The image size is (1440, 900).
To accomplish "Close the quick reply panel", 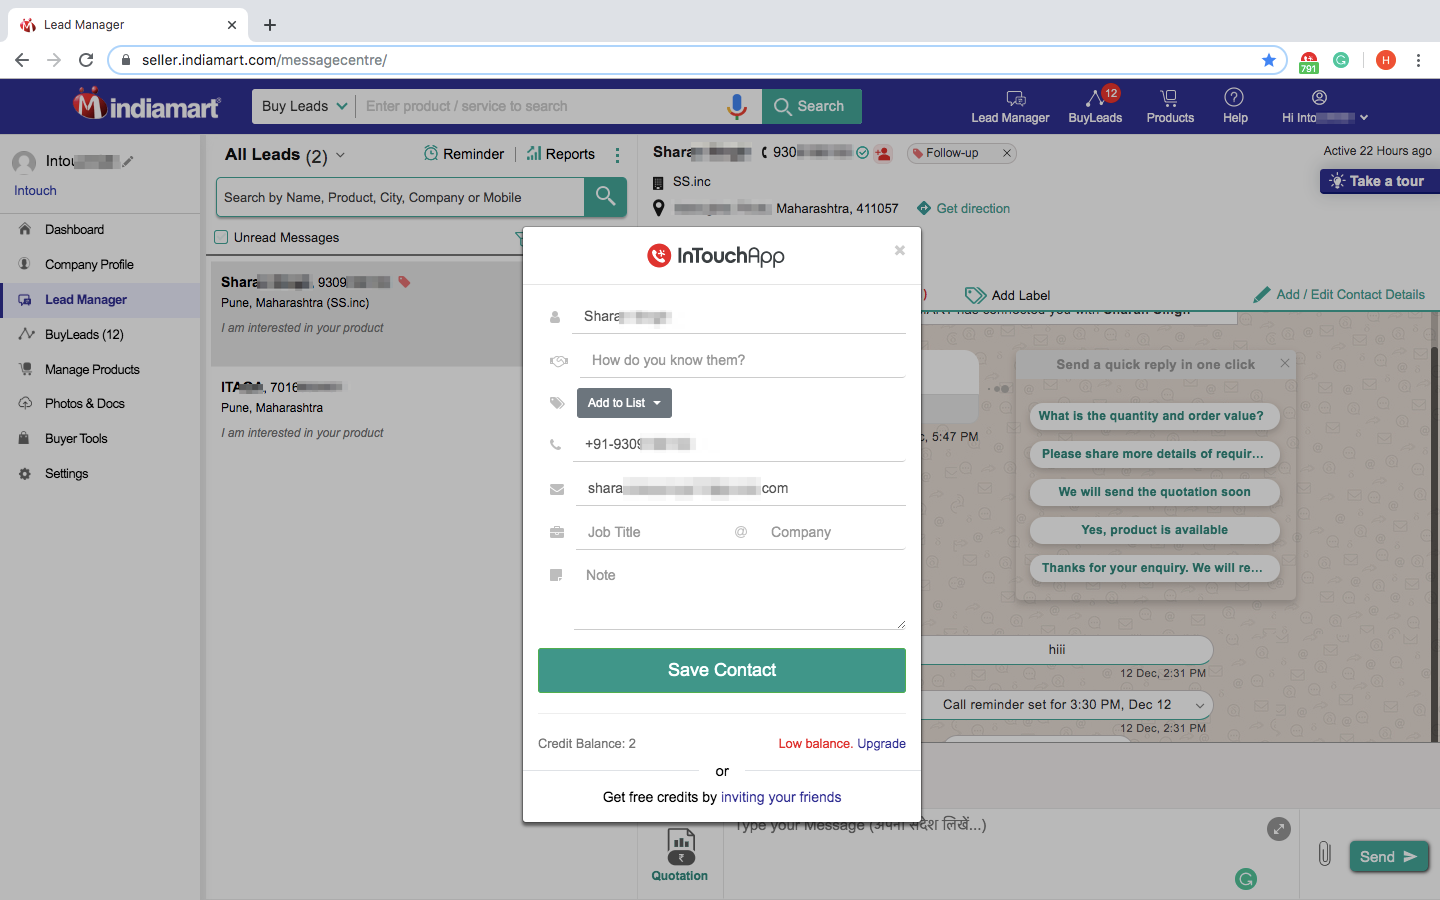I will [x=1285, y=363].
